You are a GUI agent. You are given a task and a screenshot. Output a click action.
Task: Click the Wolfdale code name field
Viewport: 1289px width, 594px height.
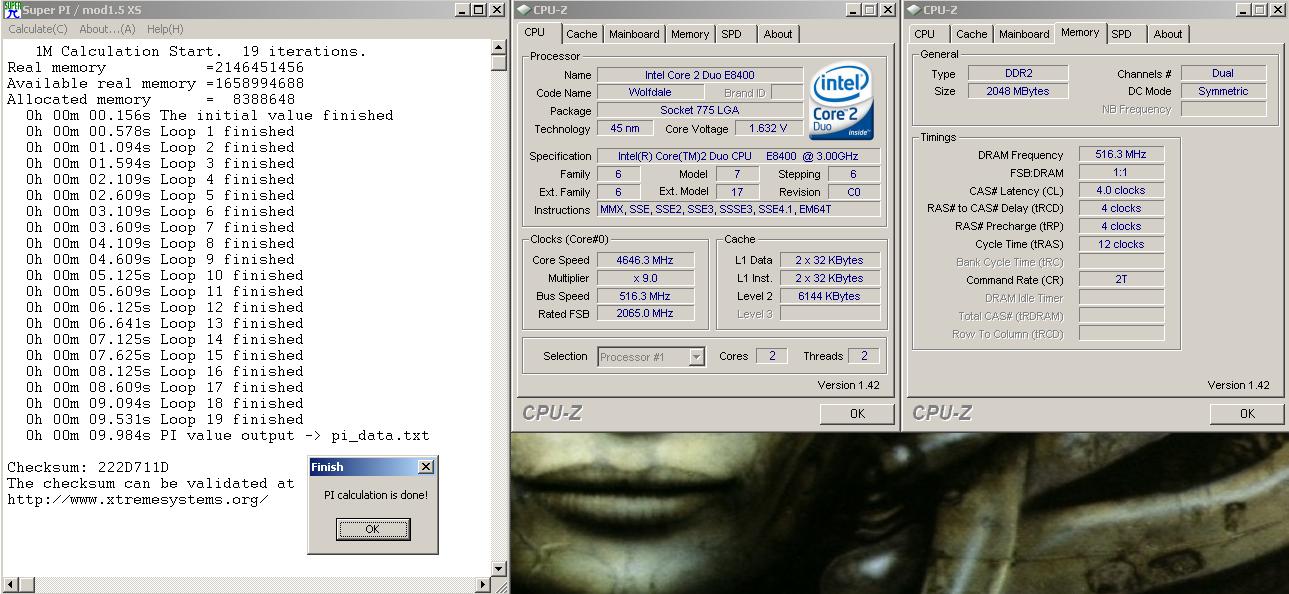(650, 93)
